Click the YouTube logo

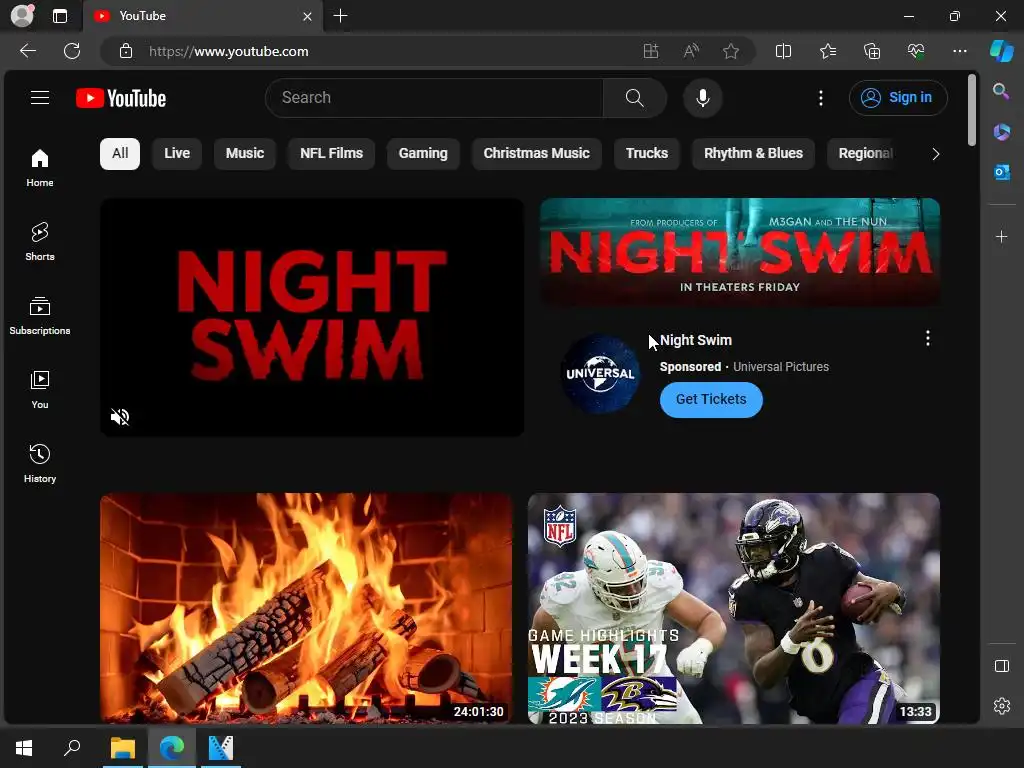(x=121, y=98)
